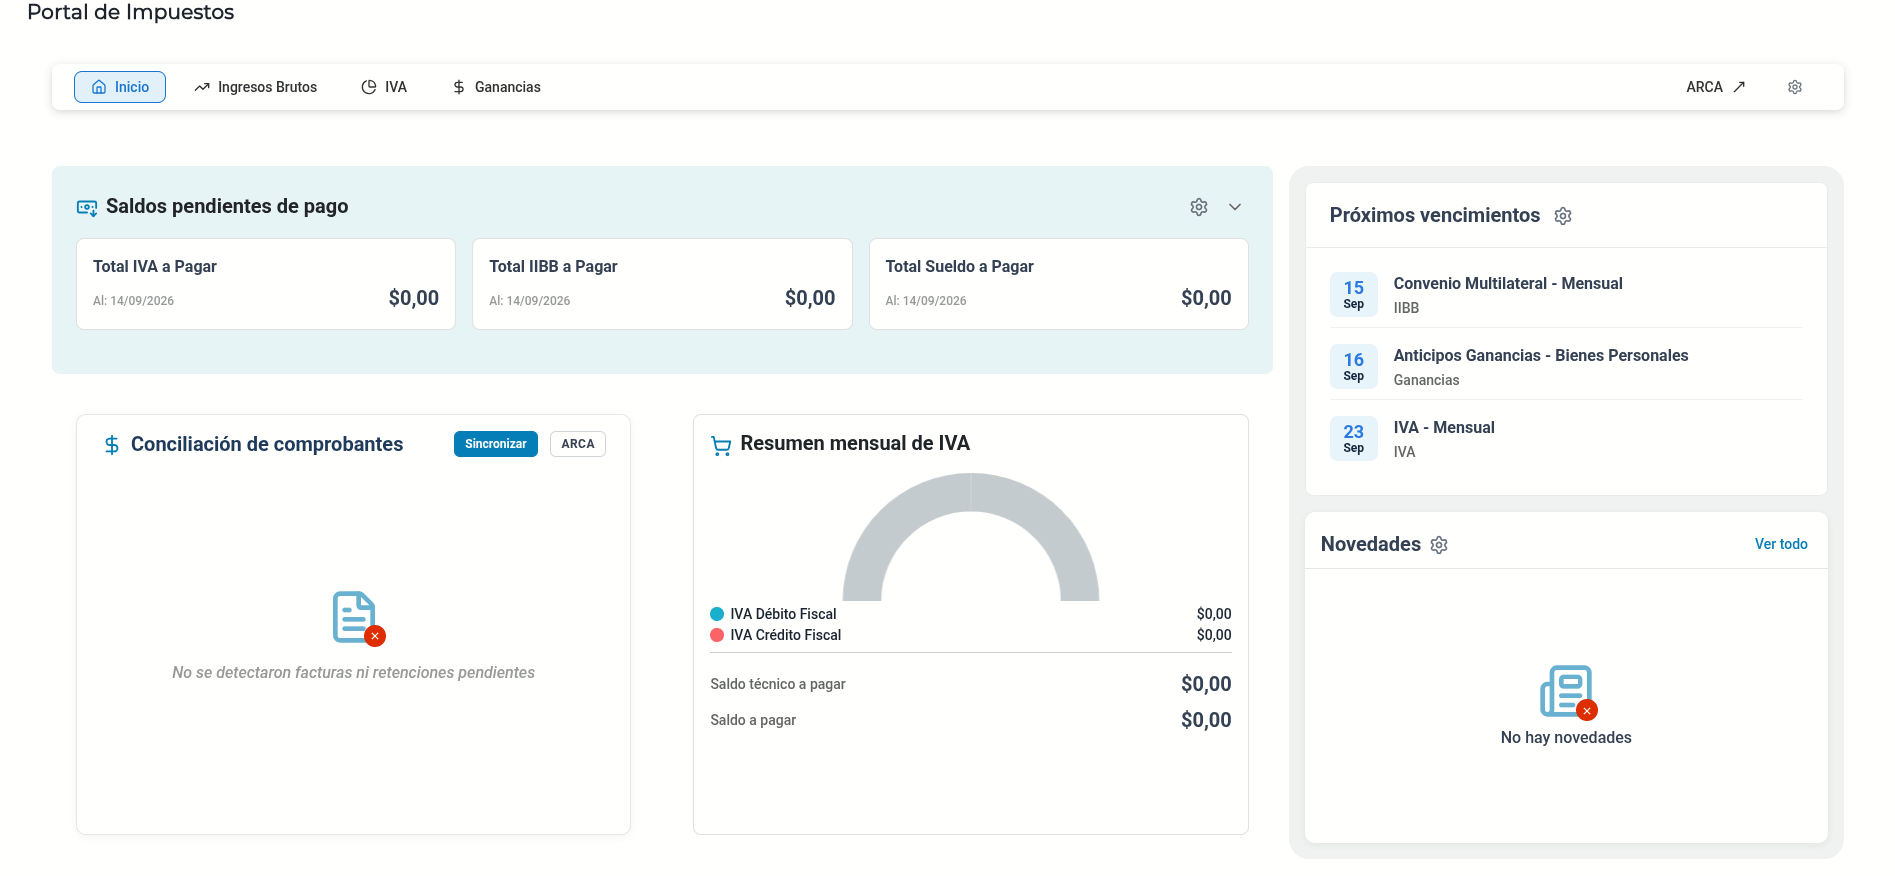Click the cart icon beside Resumen mensual de IVA

[x=721, y=445]
